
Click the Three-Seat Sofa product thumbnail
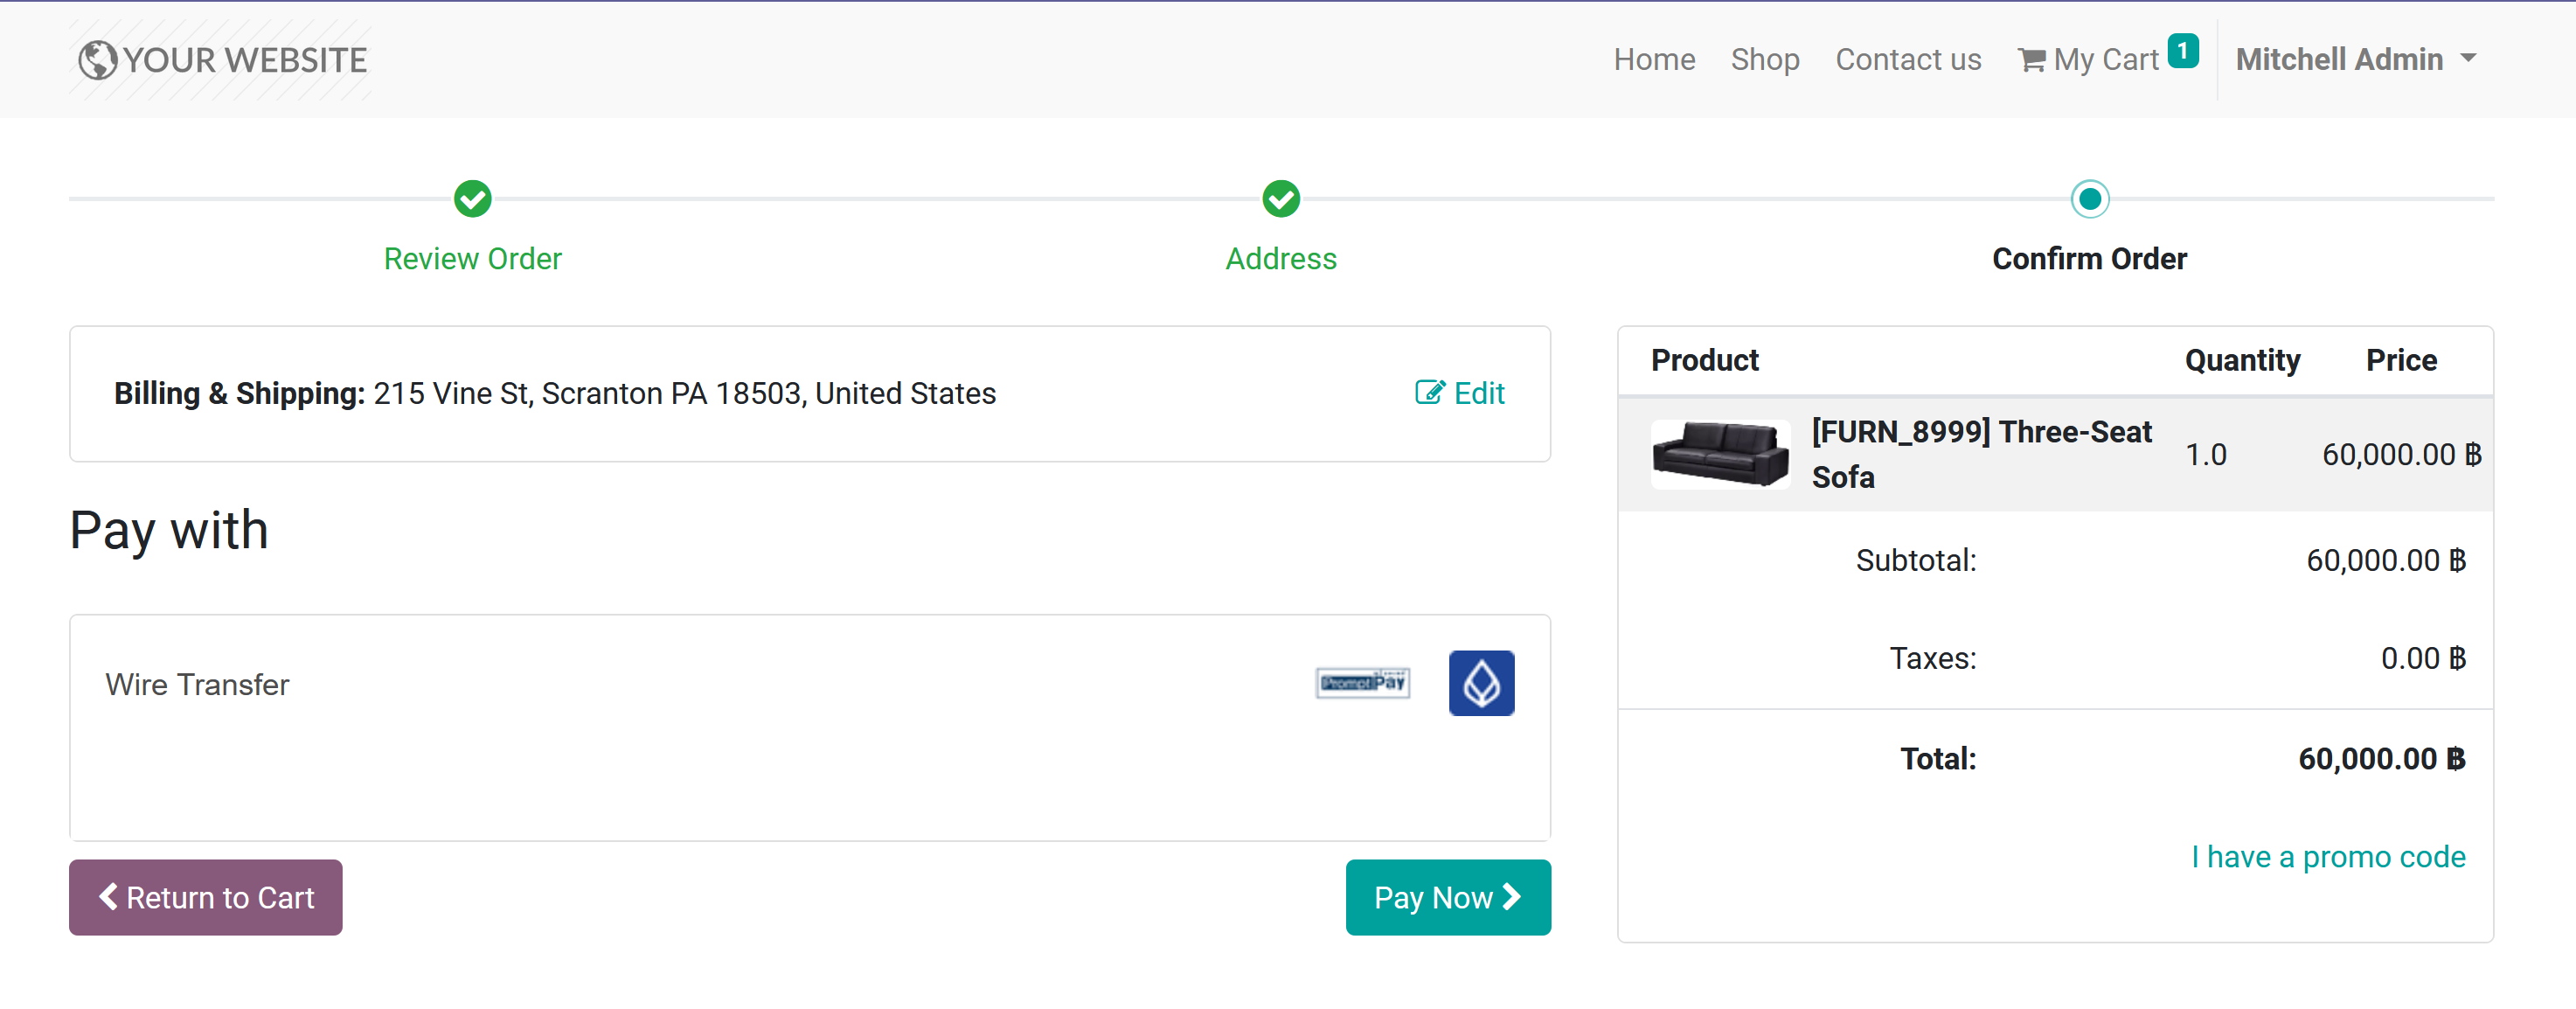coord(1719,454)
